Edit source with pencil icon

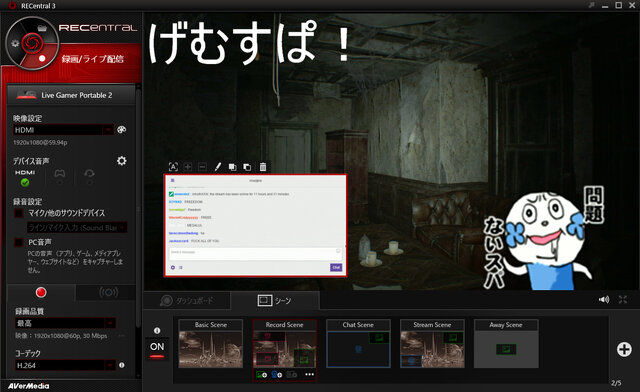218,167
